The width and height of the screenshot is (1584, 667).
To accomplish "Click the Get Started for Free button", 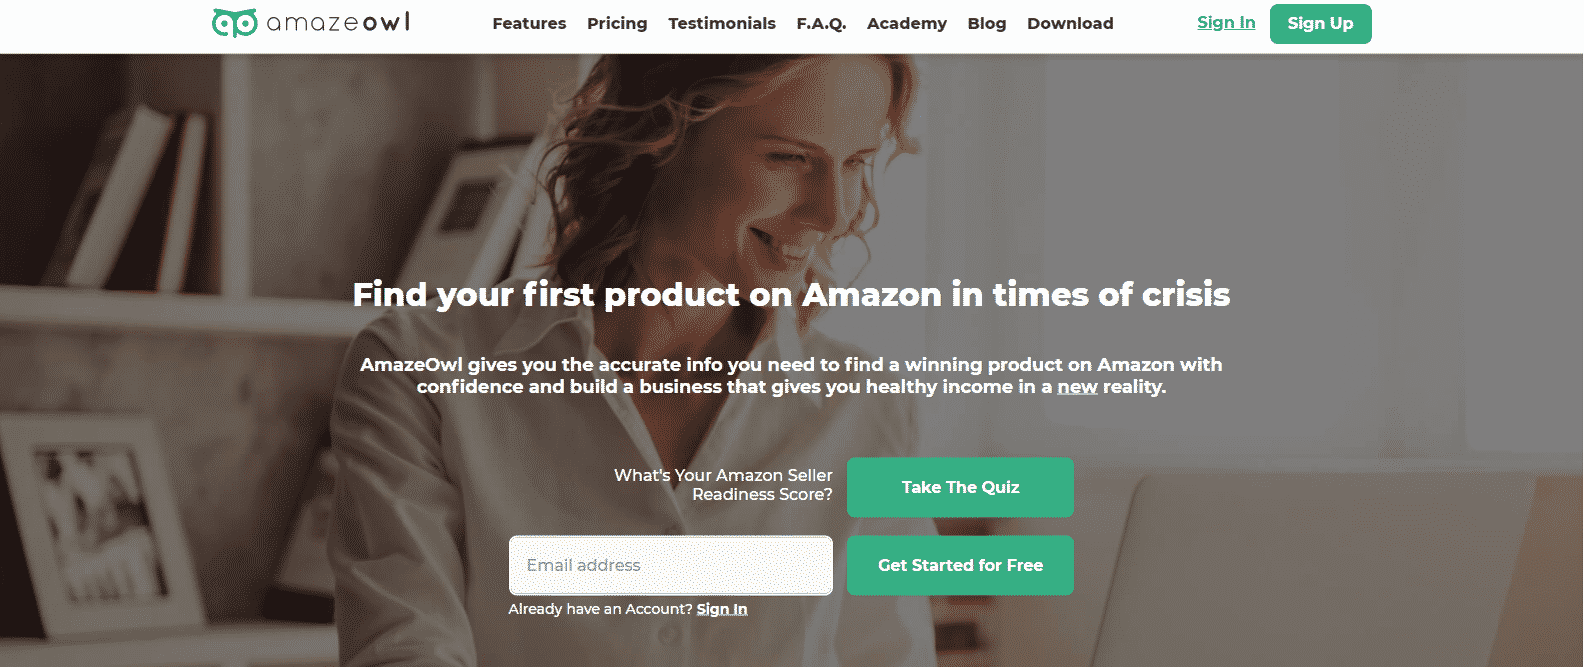I will (960, 565).
